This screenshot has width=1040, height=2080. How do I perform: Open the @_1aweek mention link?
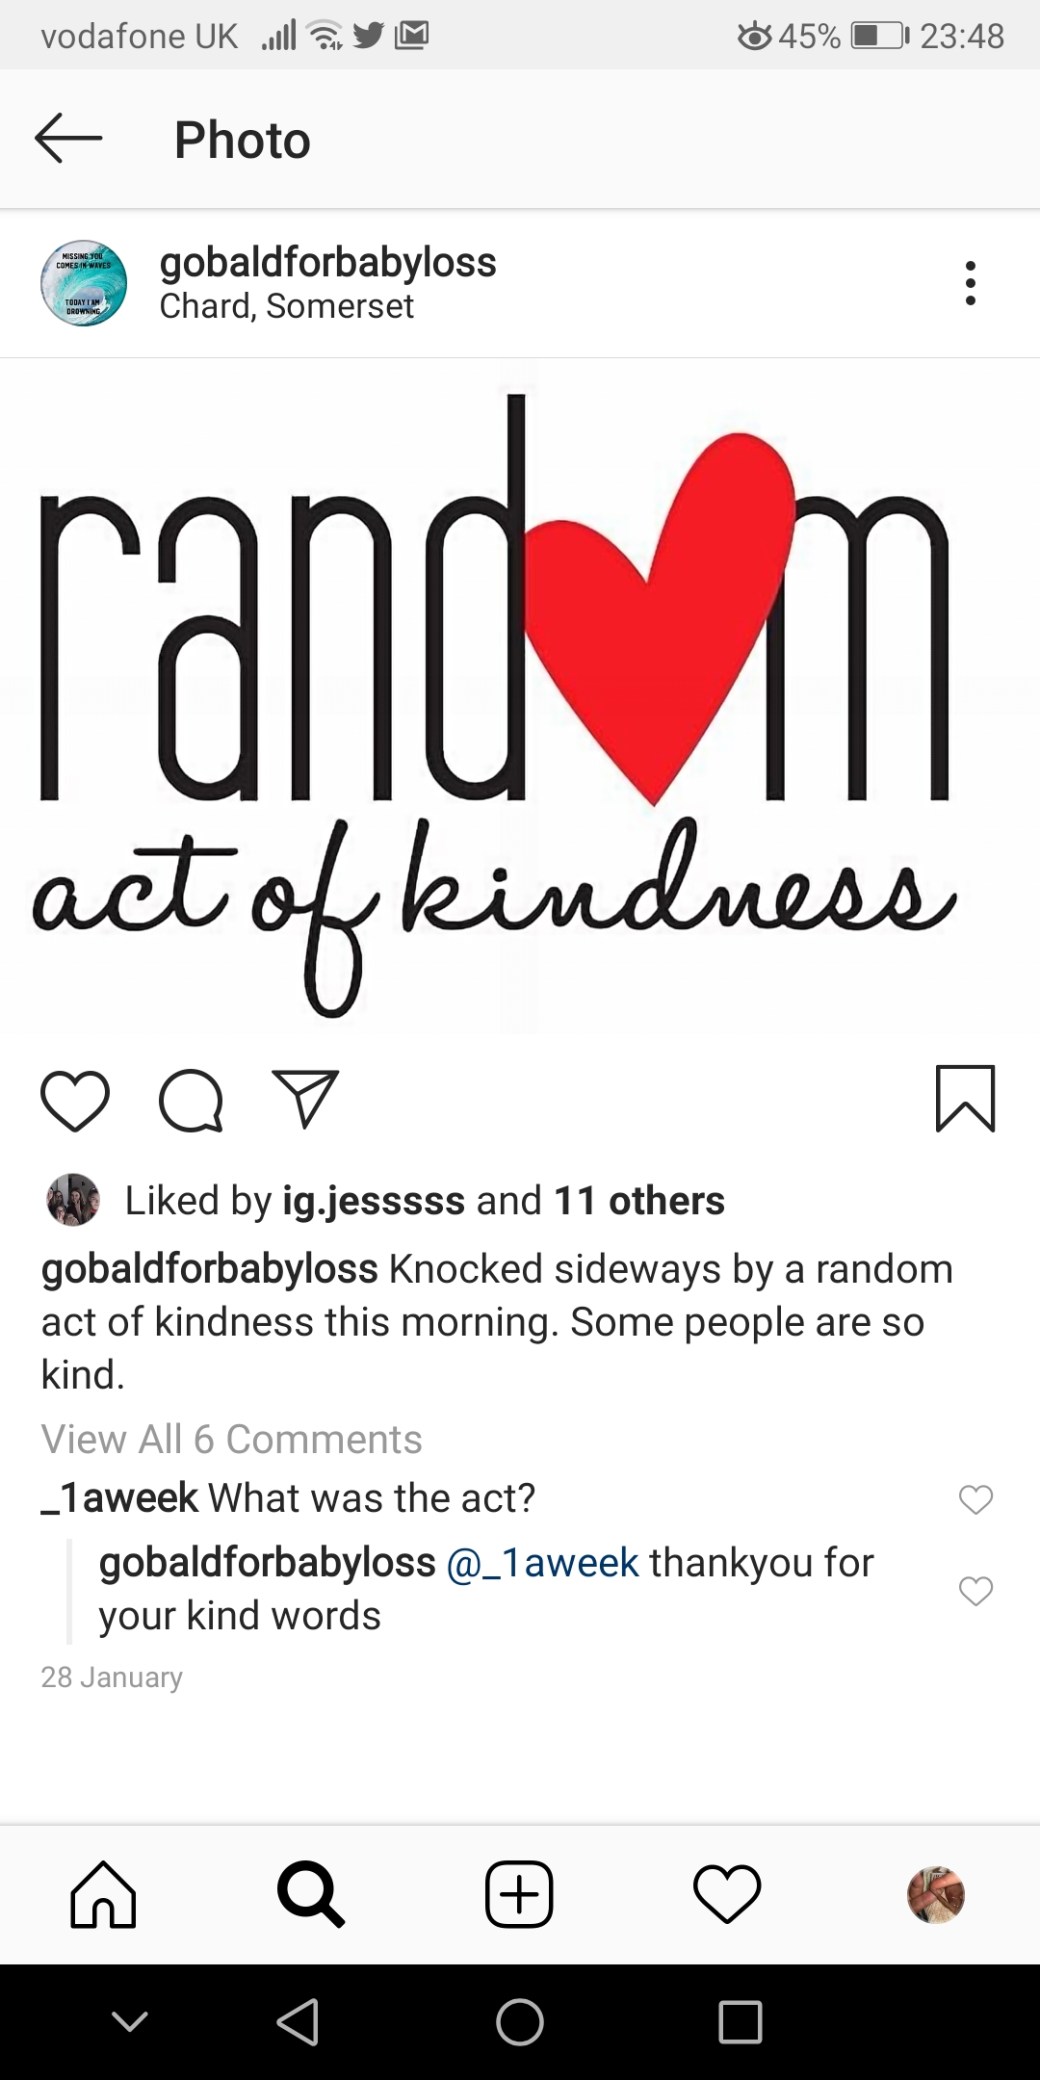click(542, 1563)
